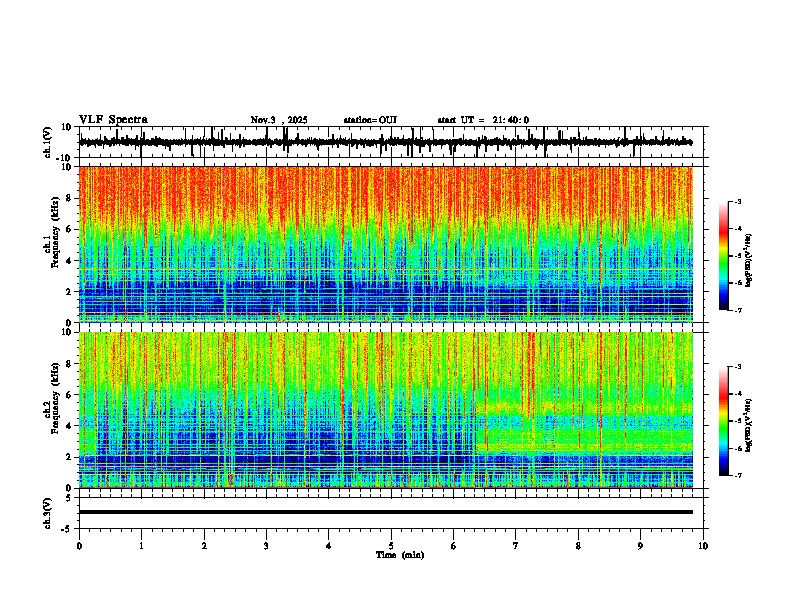Select the "start UT = 21:40: 0" text
The image size is (792, 612).
point(483,120)
